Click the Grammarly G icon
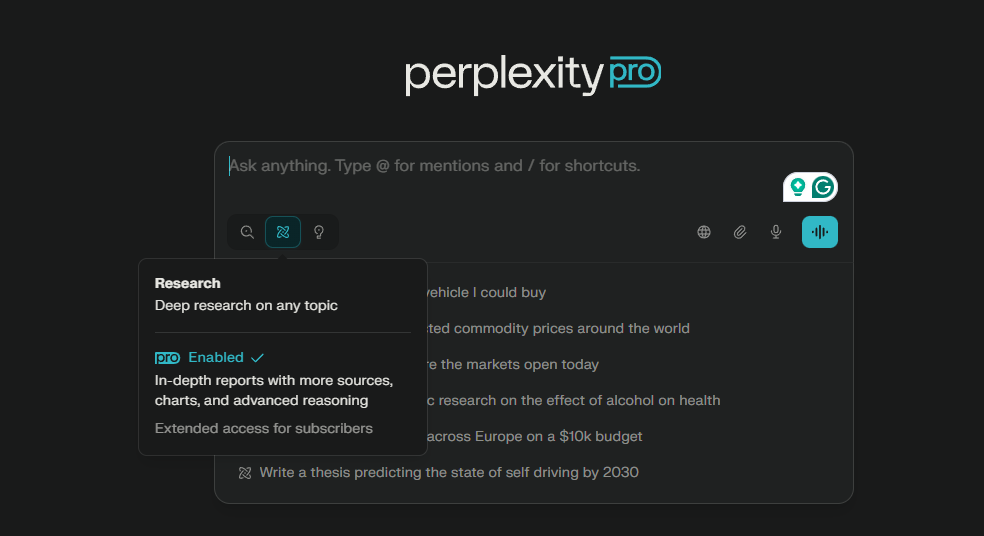This screenshot has width=984, height=536. (x=823, y=187)
